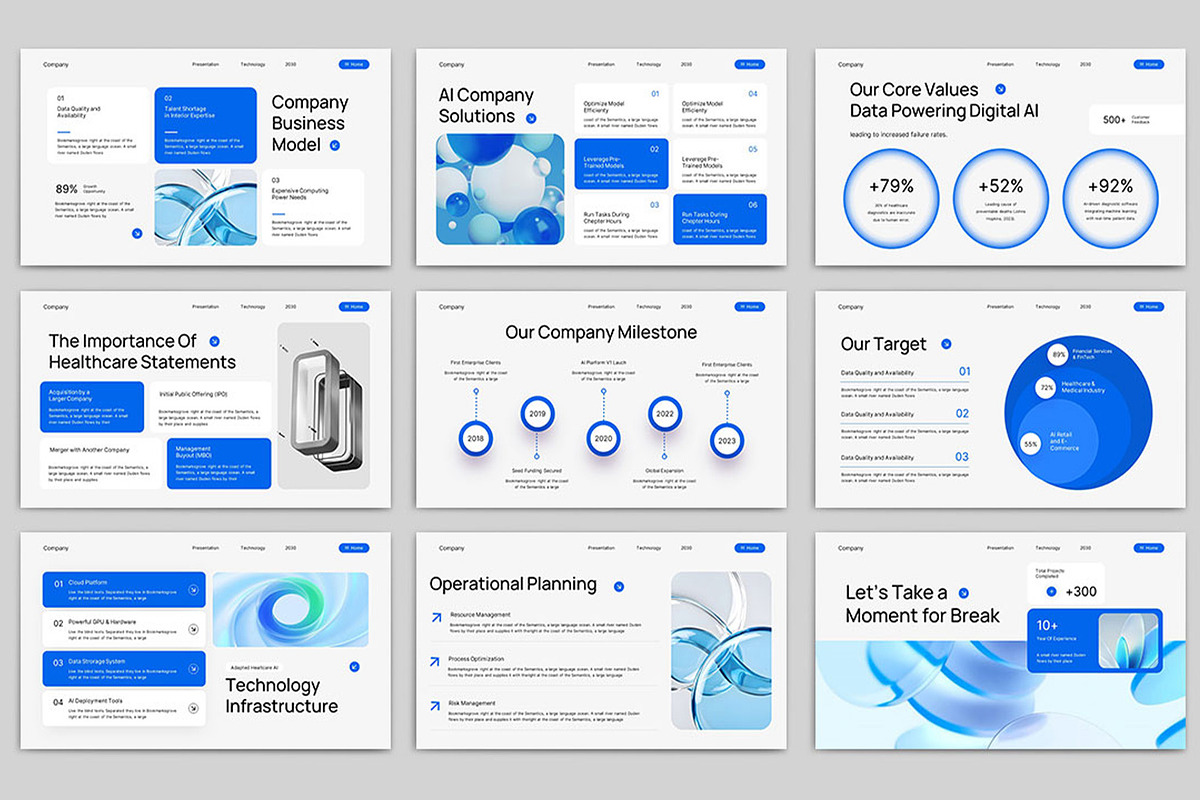
Task: Click the 55% AI Retail and E-Commerce bubble
Action: click(1031, 442)
